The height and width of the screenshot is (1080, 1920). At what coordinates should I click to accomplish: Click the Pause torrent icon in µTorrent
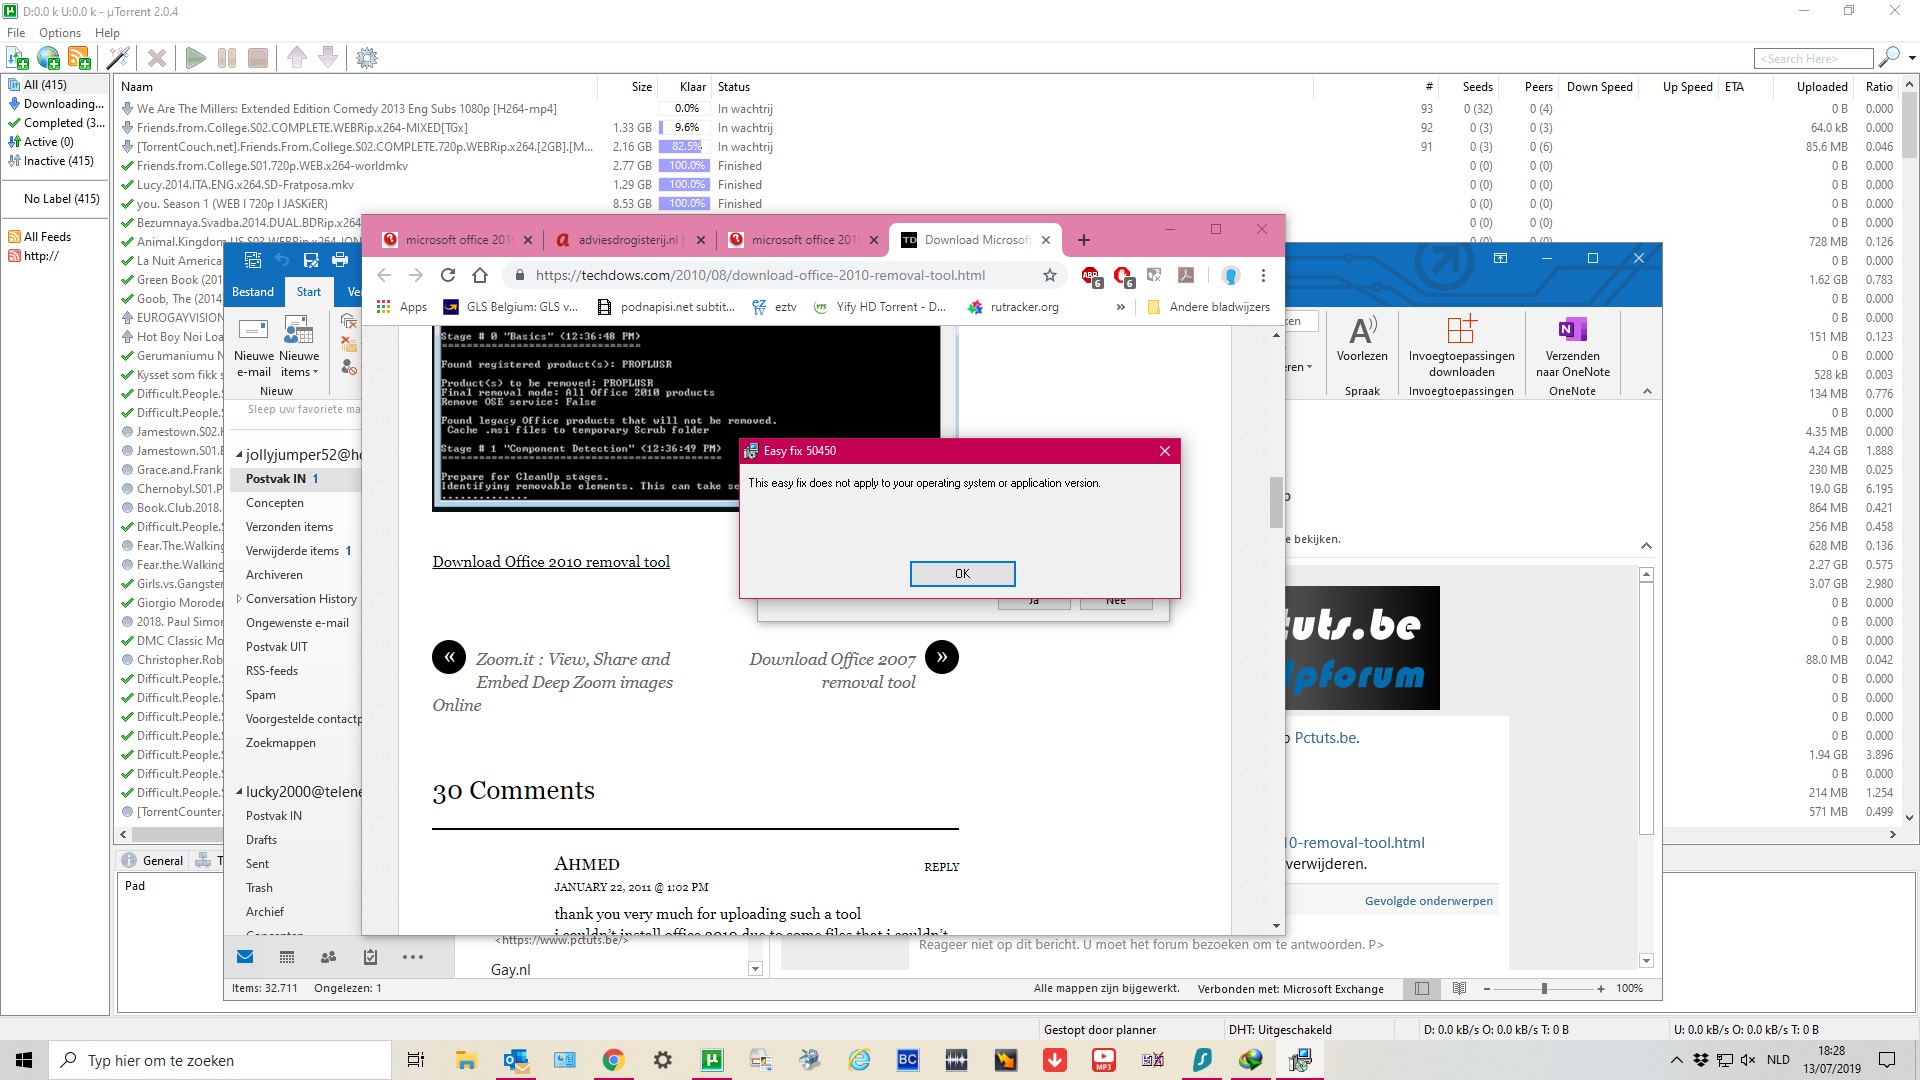click(227, 58)
